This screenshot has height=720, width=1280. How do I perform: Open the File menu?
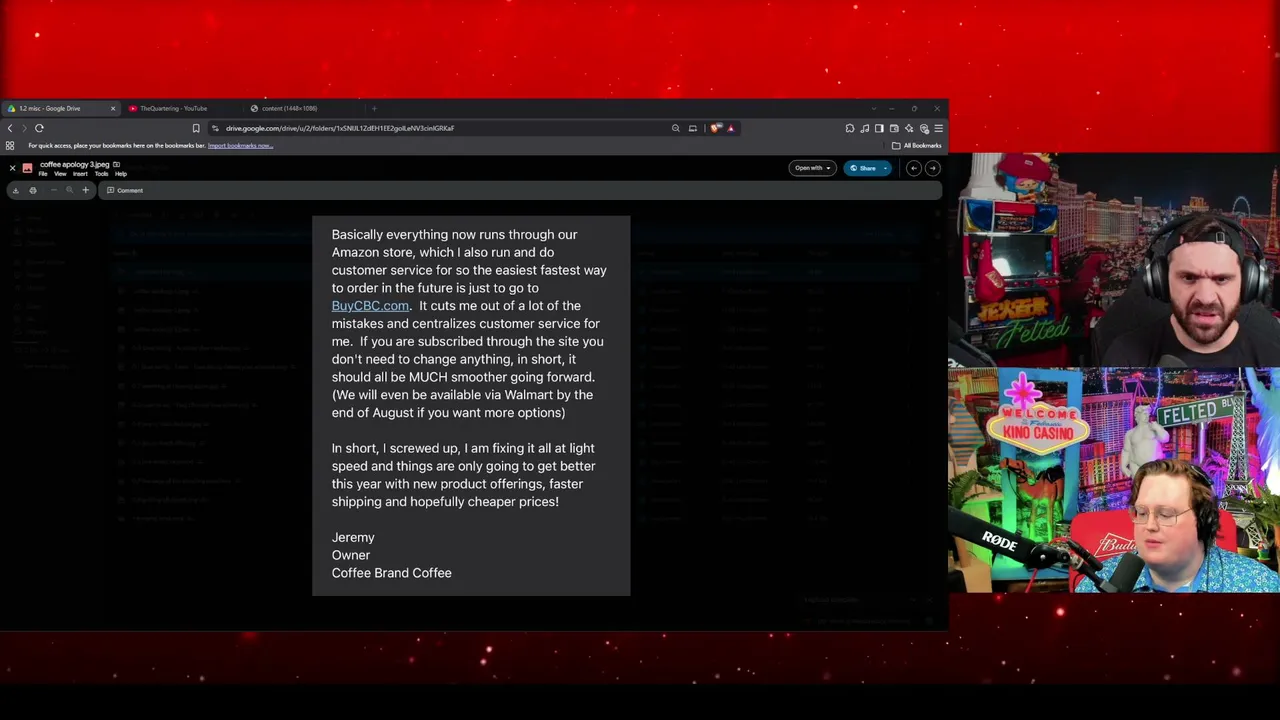(x=43, y=174)
